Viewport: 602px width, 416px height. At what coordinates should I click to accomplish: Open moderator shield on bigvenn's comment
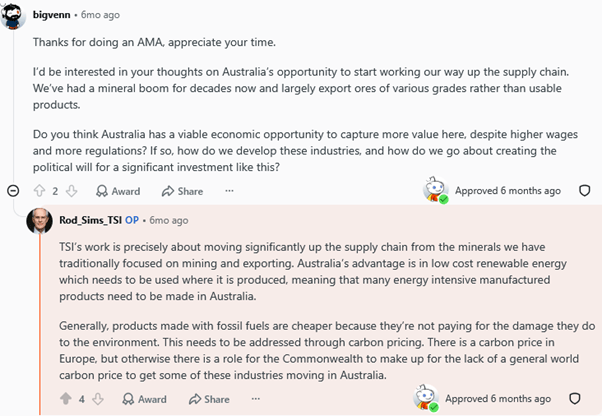(x=584, y=191)
